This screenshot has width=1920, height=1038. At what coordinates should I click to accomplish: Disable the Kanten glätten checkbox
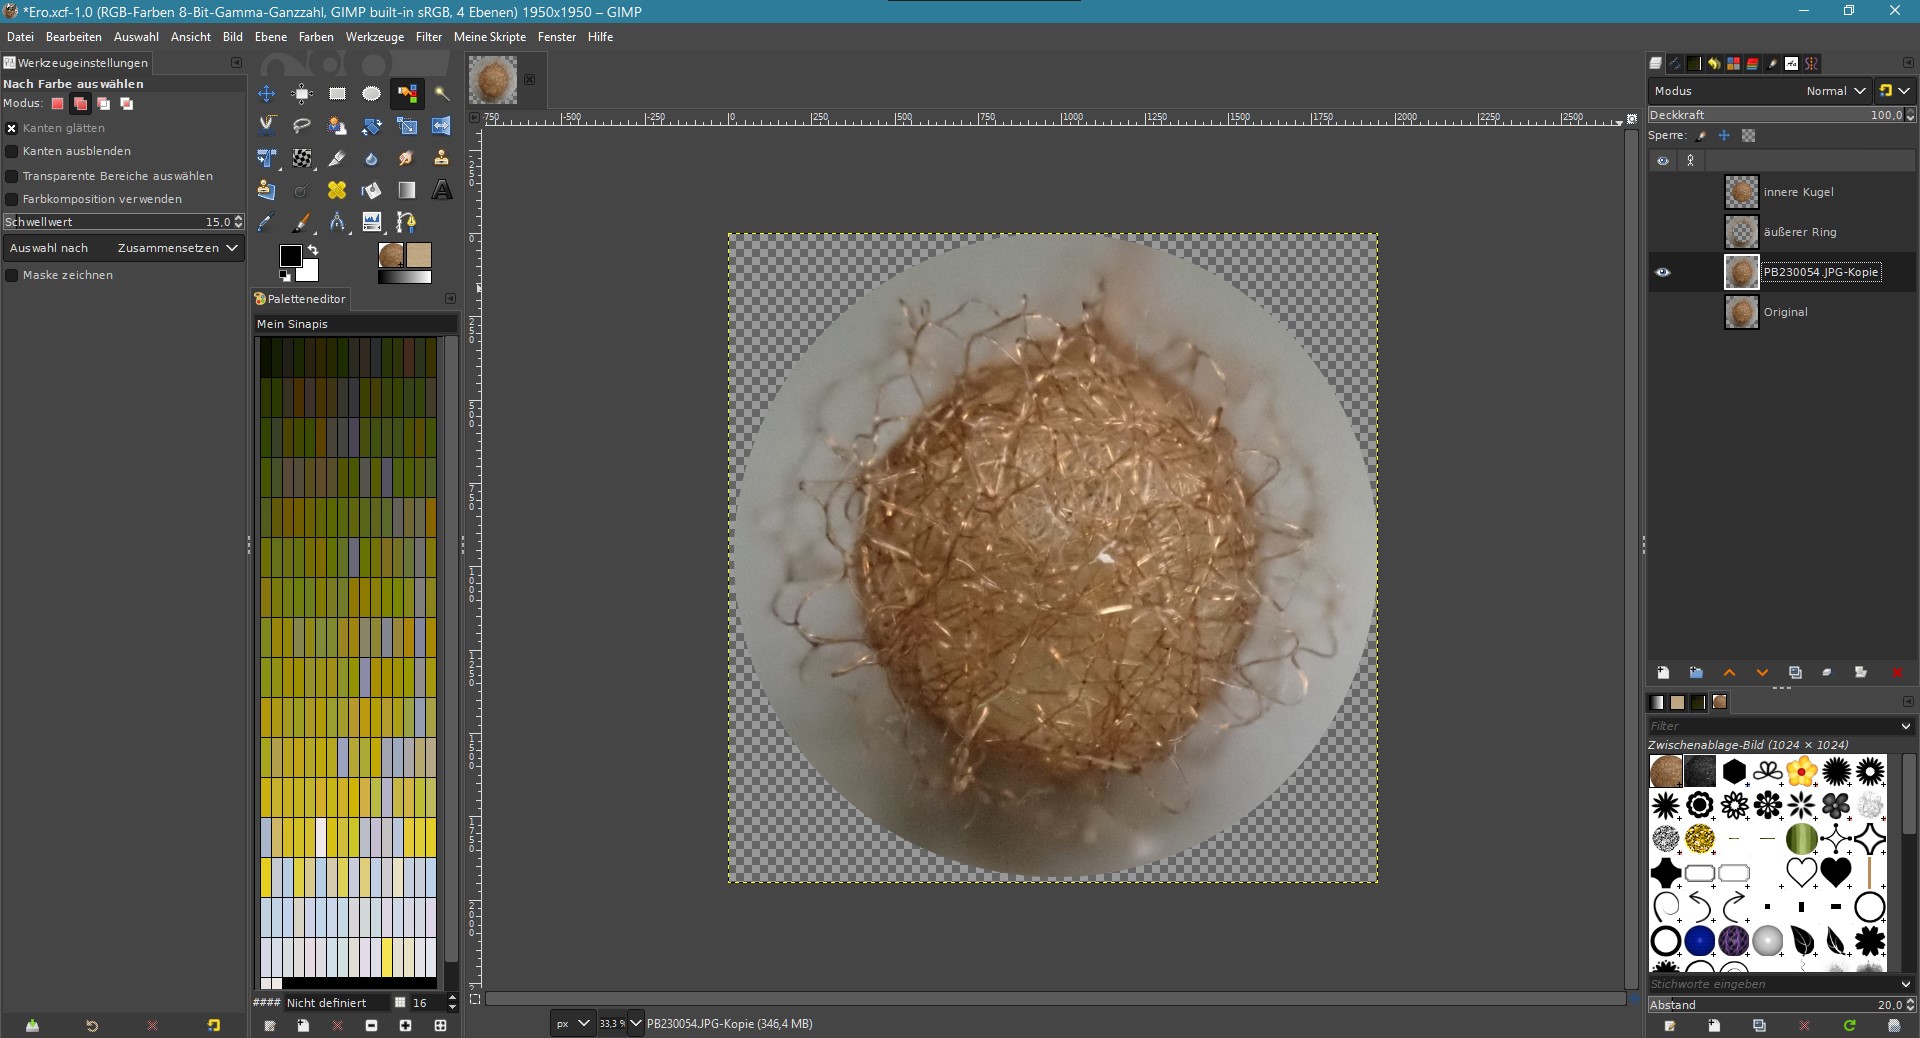12,128
